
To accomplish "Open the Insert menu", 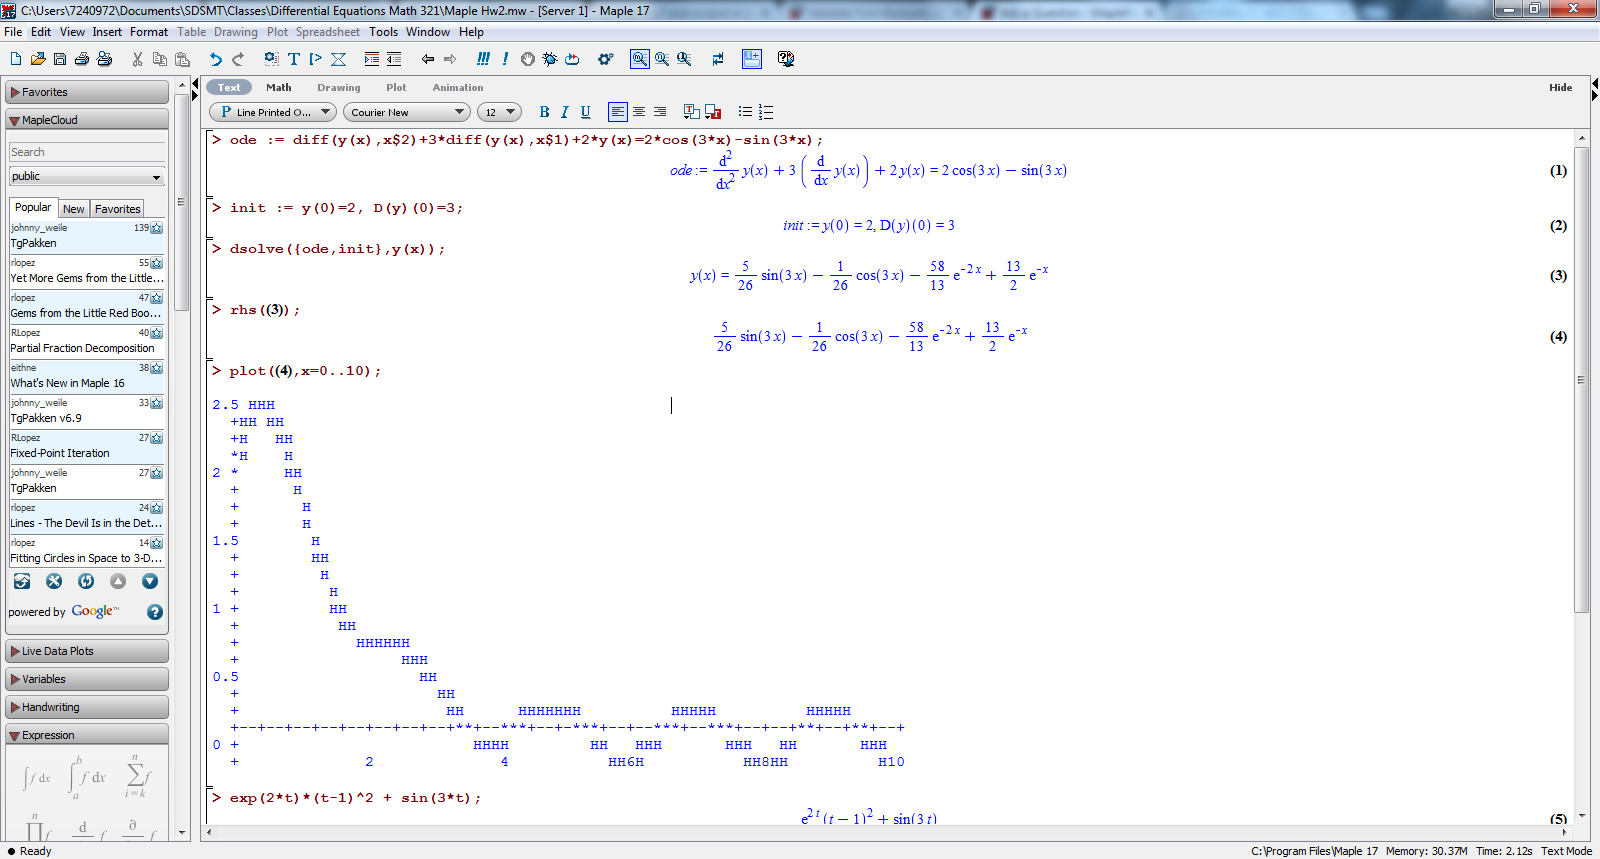I will [x=107, y=32].
